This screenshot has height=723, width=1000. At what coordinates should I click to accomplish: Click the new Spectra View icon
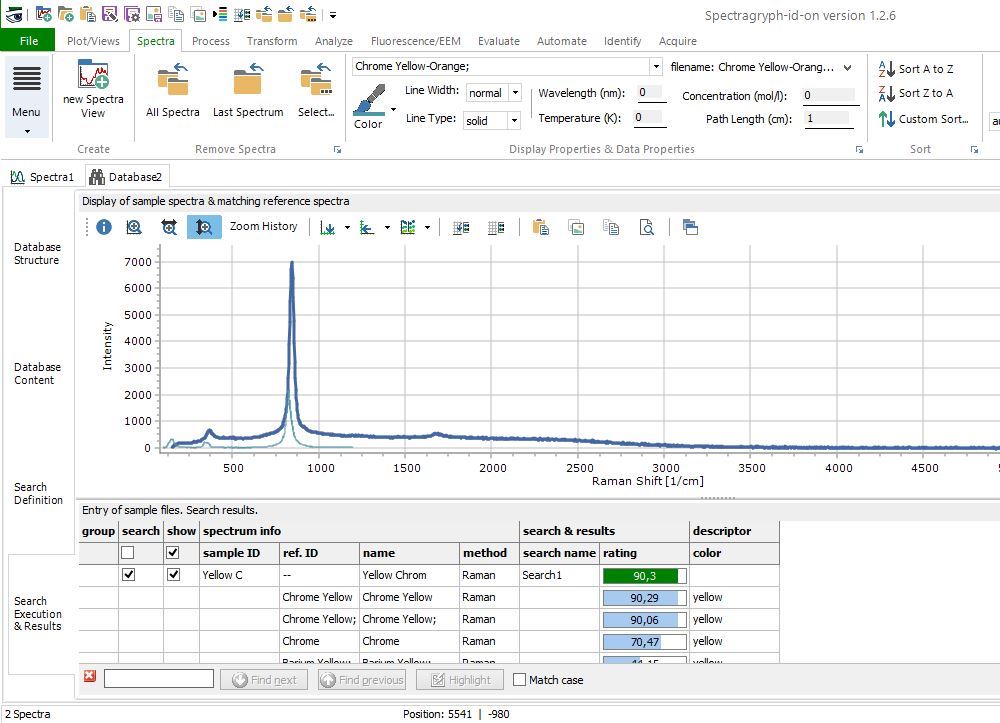point(93,77)
